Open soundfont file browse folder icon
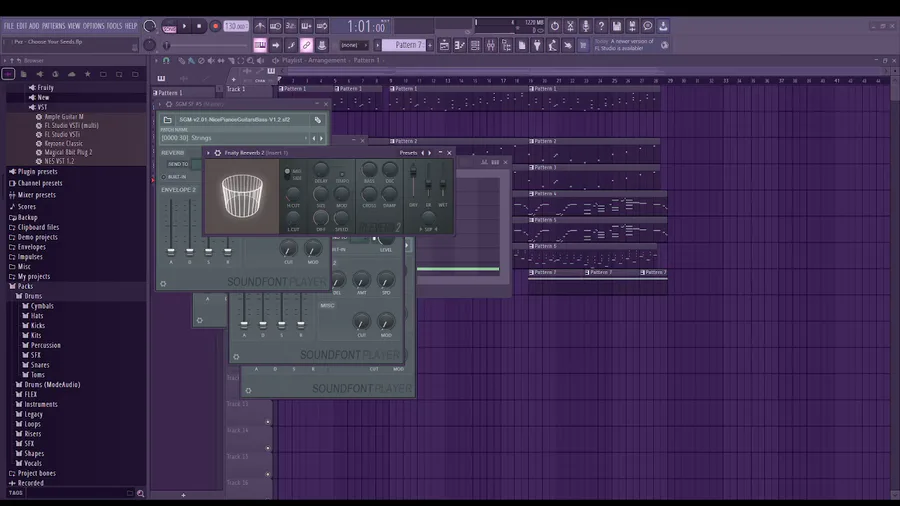 [x=168, y=120]
